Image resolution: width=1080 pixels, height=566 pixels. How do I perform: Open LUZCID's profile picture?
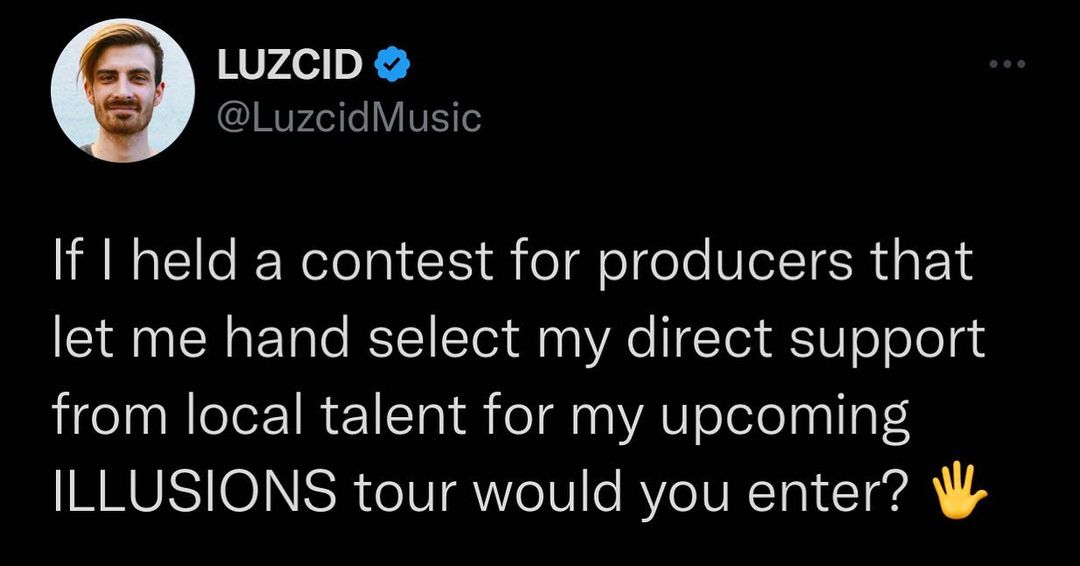(x=123, y=91)
